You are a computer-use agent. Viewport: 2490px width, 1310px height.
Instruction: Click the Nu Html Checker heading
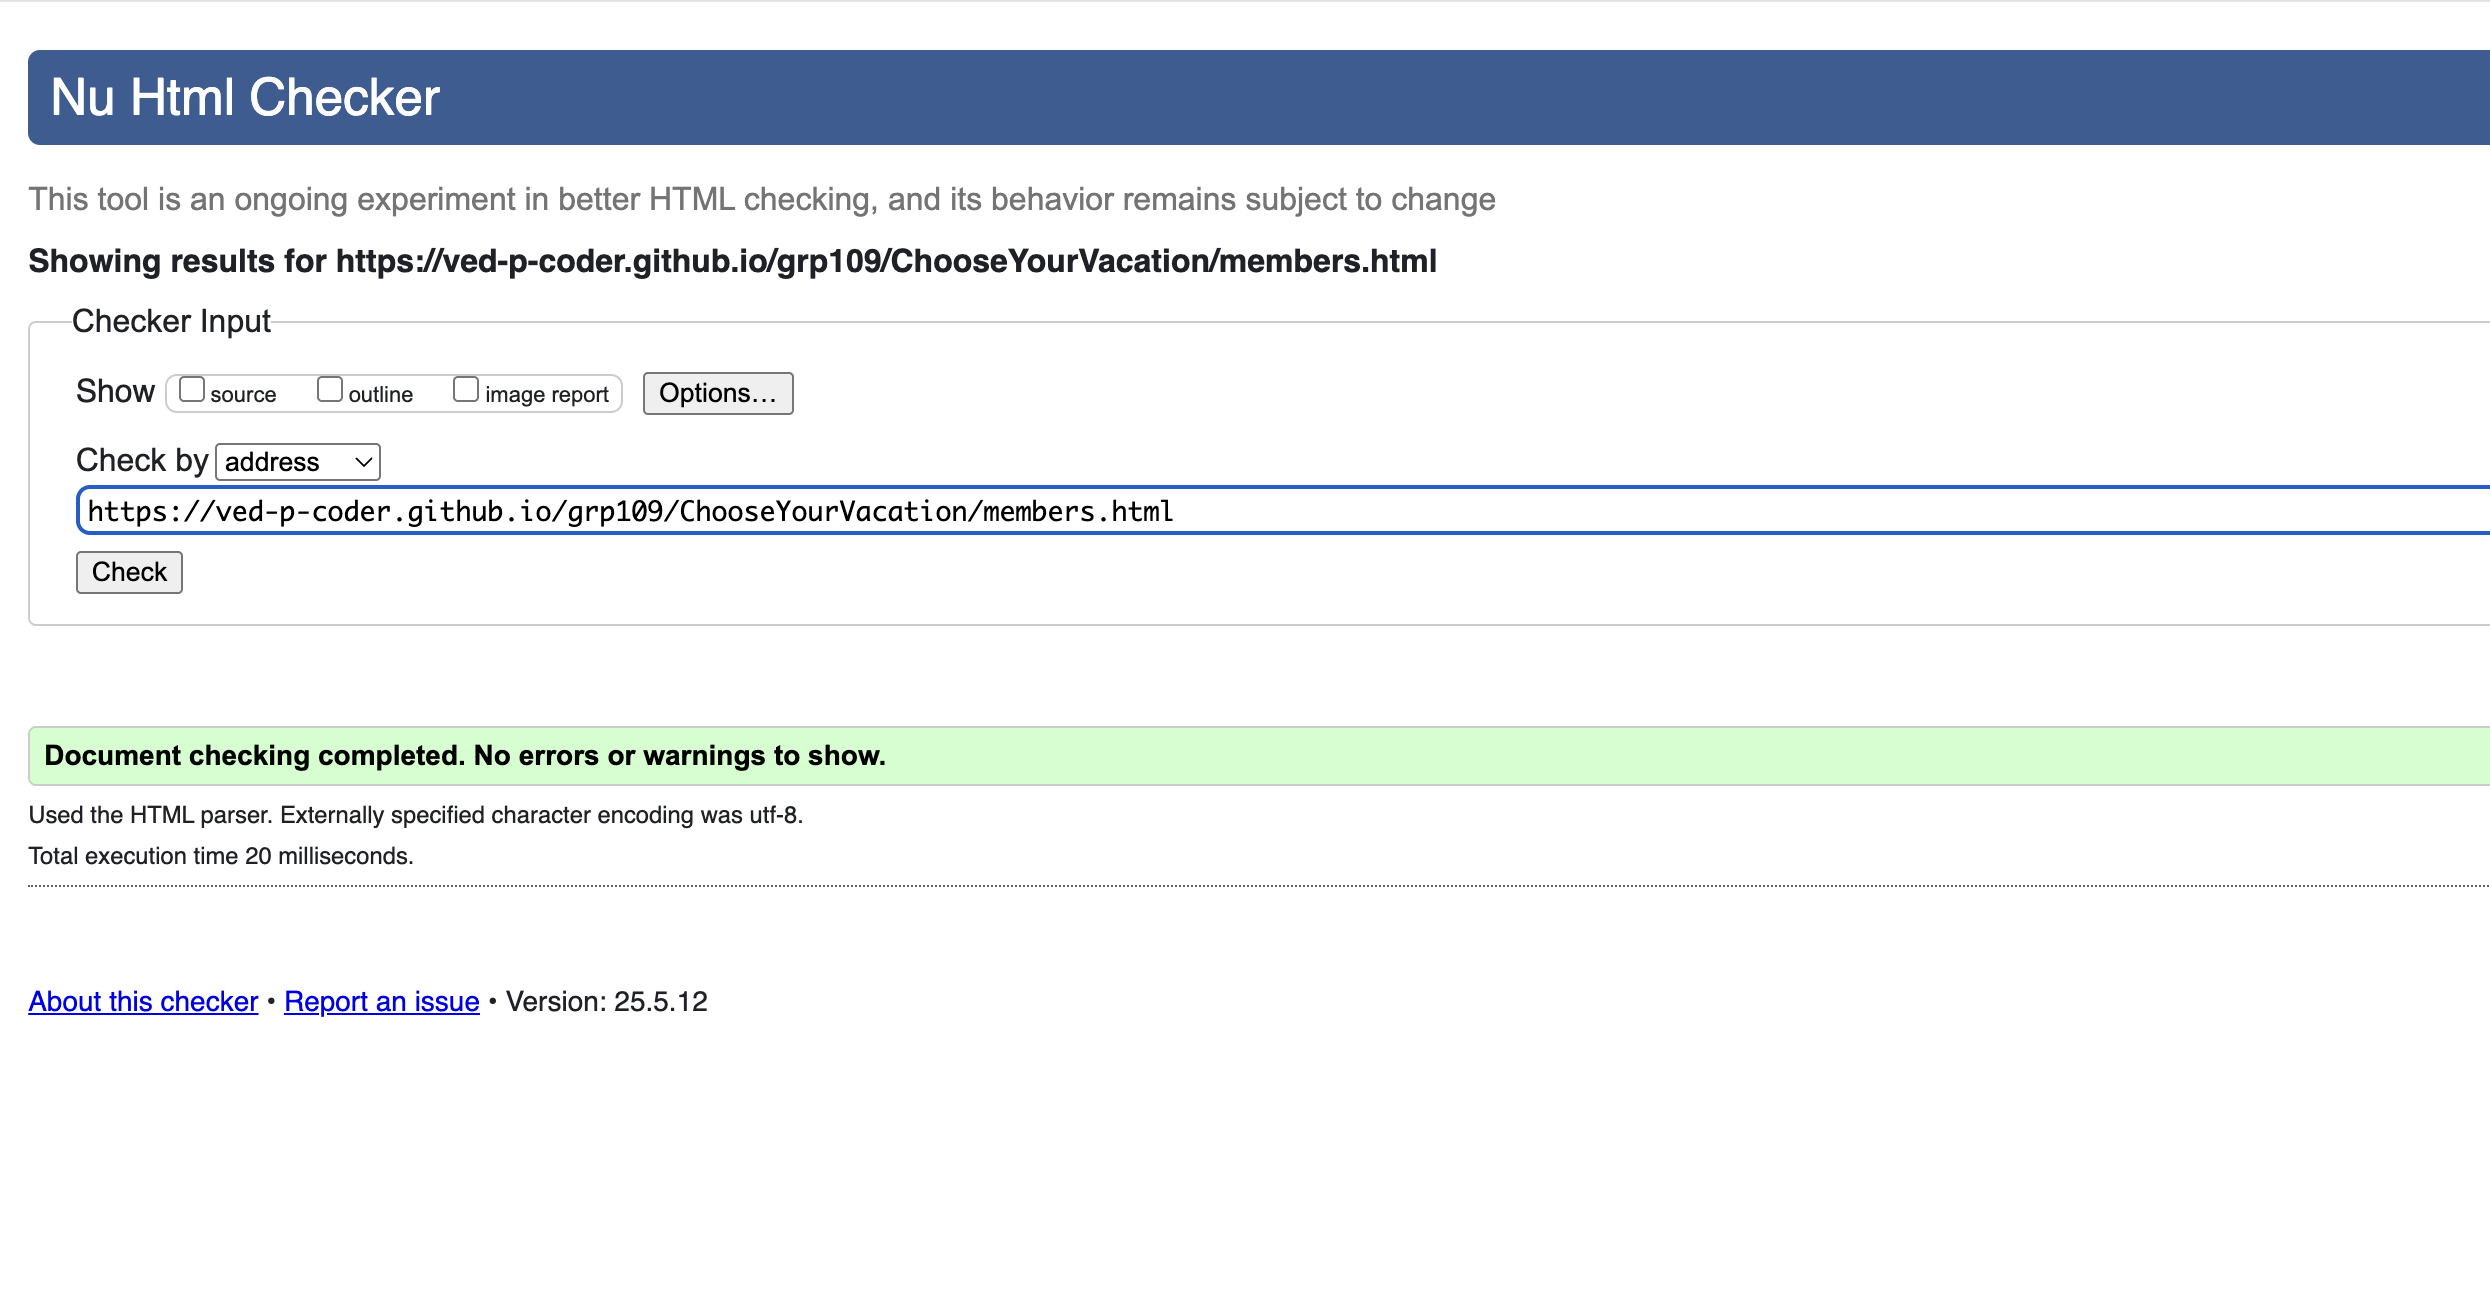245,98
